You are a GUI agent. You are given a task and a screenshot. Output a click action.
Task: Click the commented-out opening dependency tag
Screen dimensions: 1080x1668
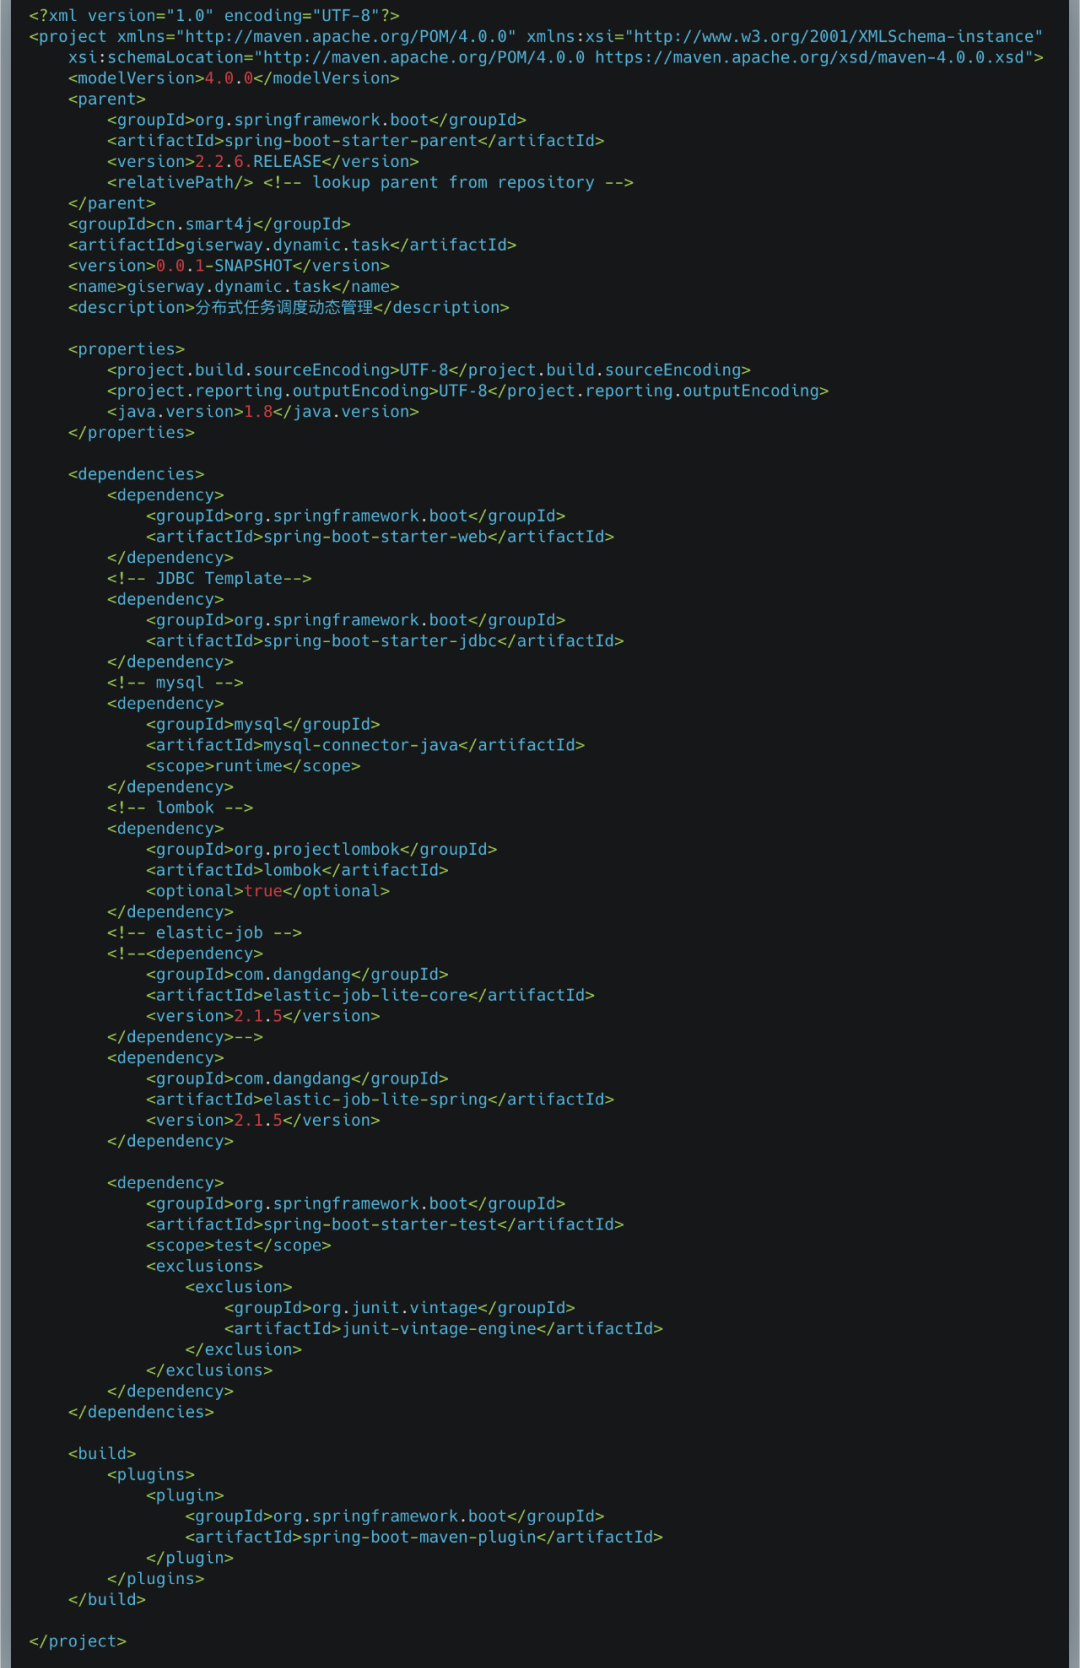point(185,954)
